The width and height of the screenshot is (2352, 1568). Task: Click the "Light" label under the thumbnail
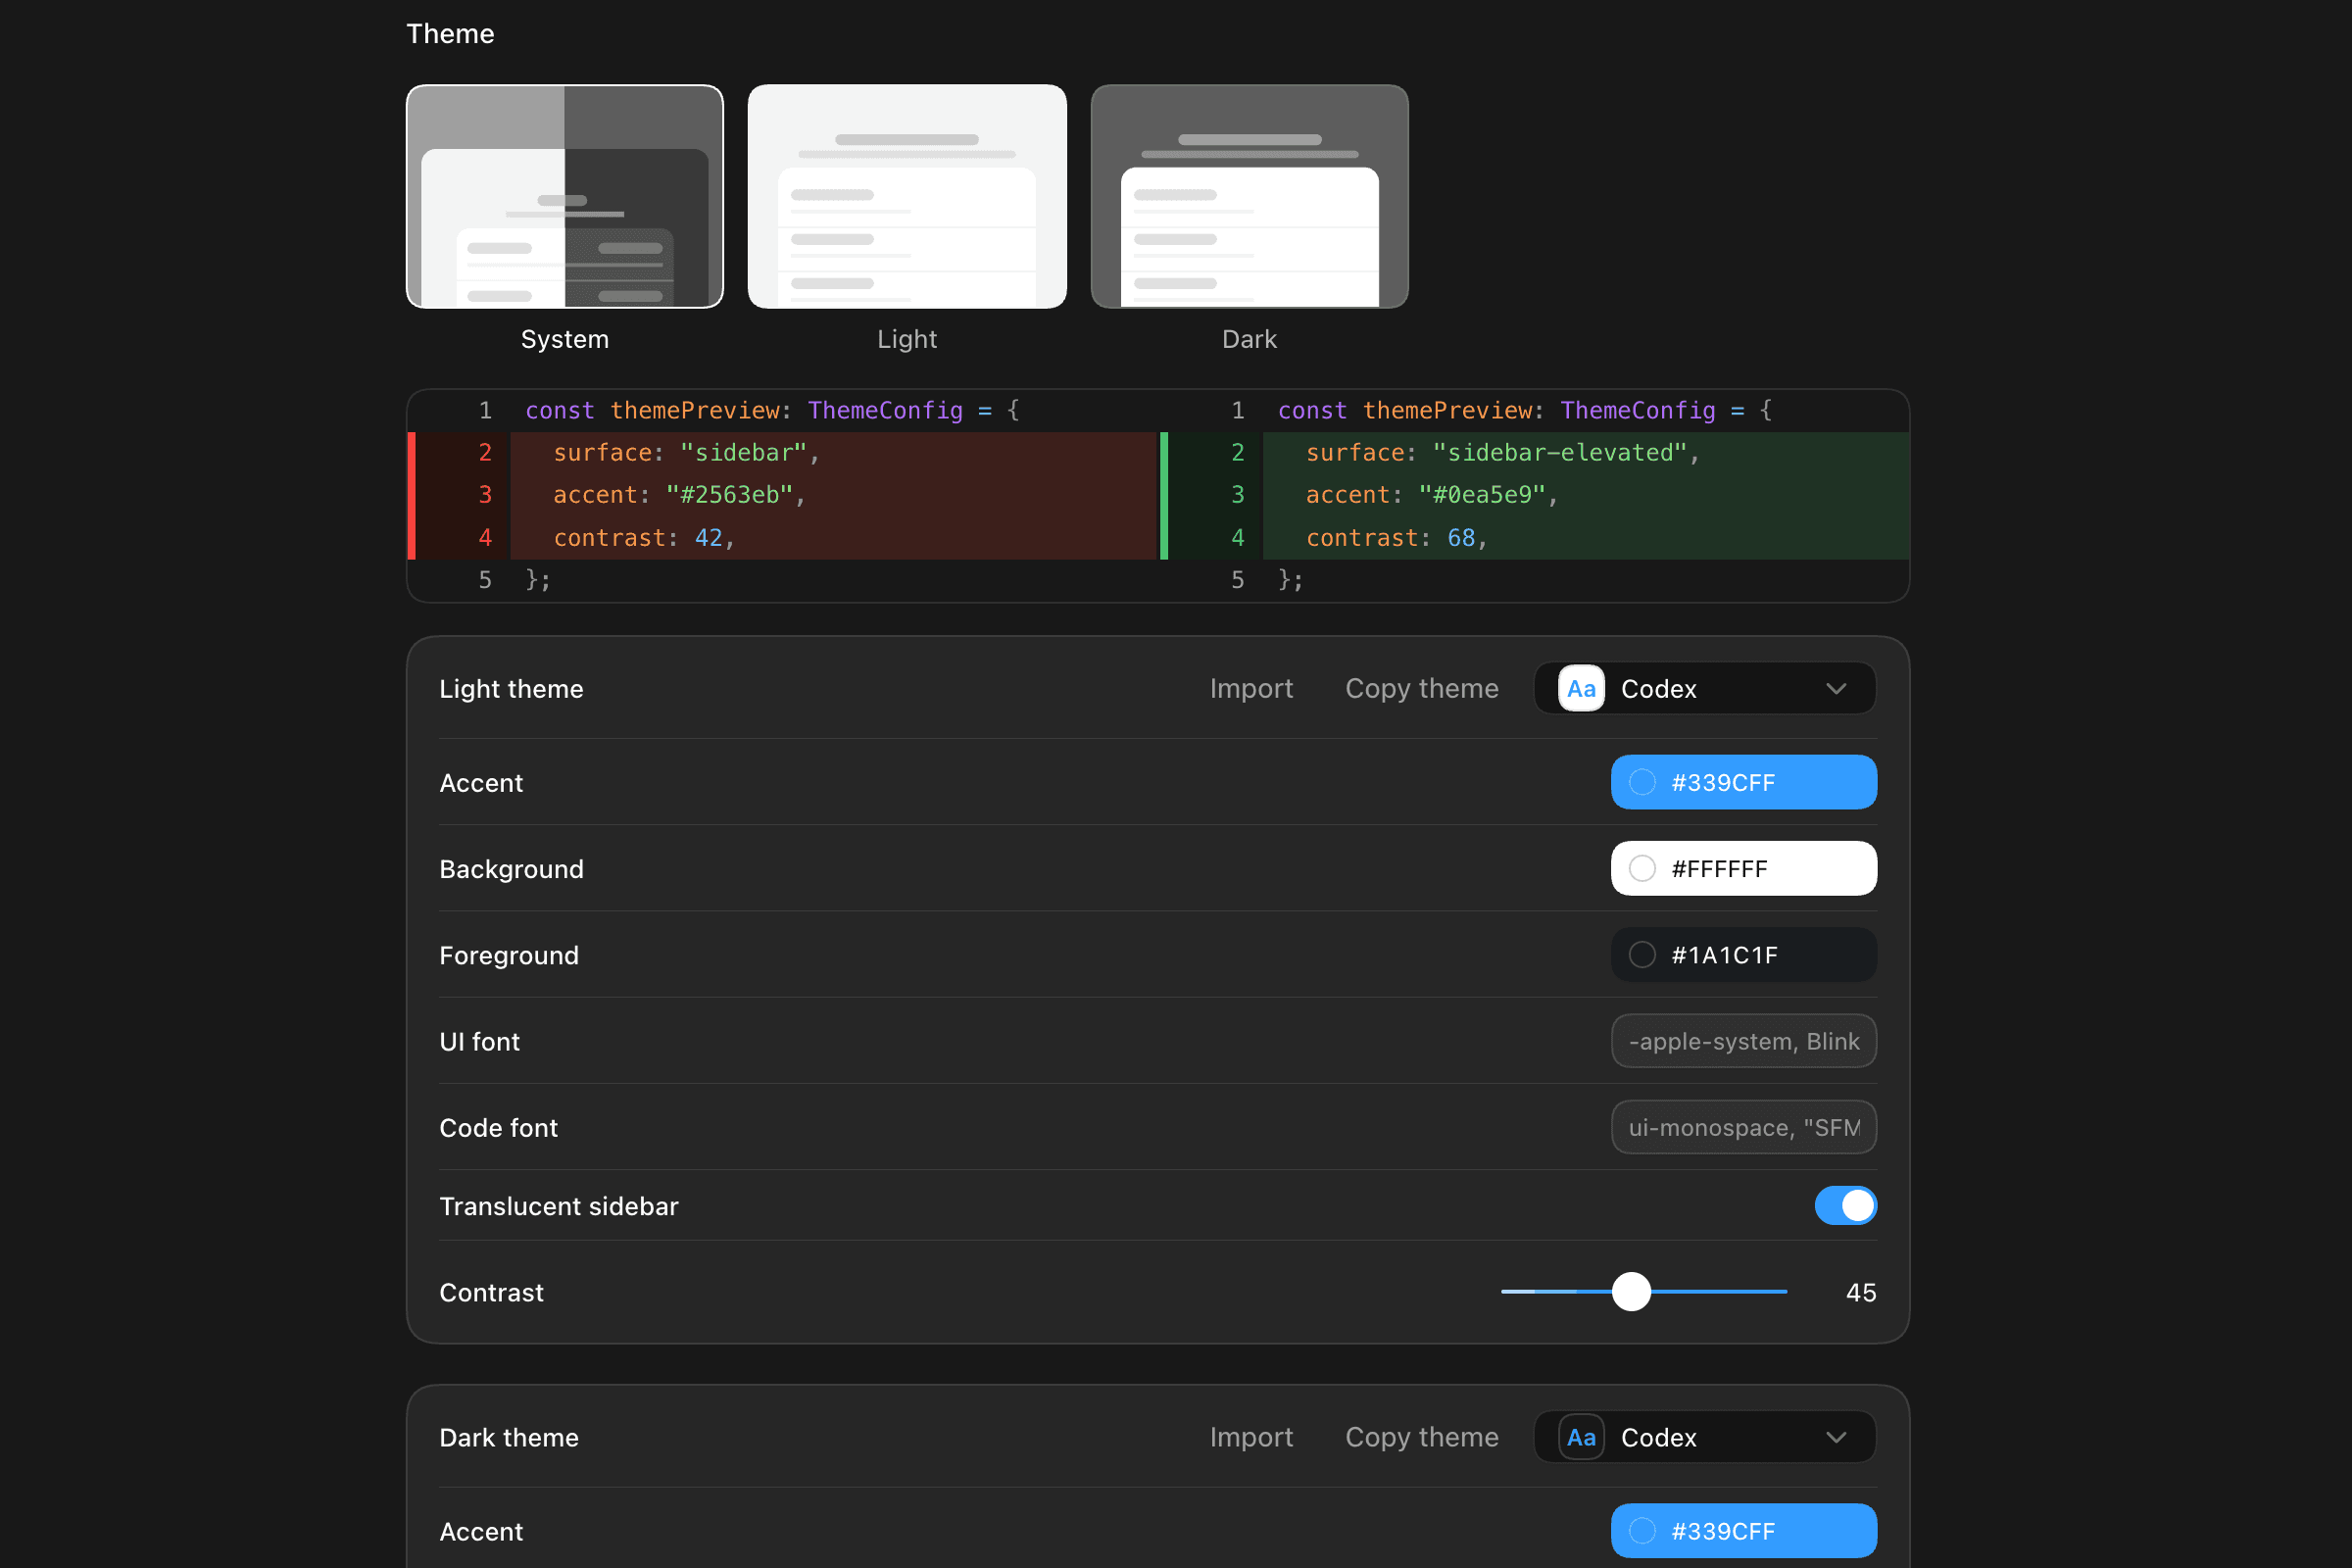(907, 339)
